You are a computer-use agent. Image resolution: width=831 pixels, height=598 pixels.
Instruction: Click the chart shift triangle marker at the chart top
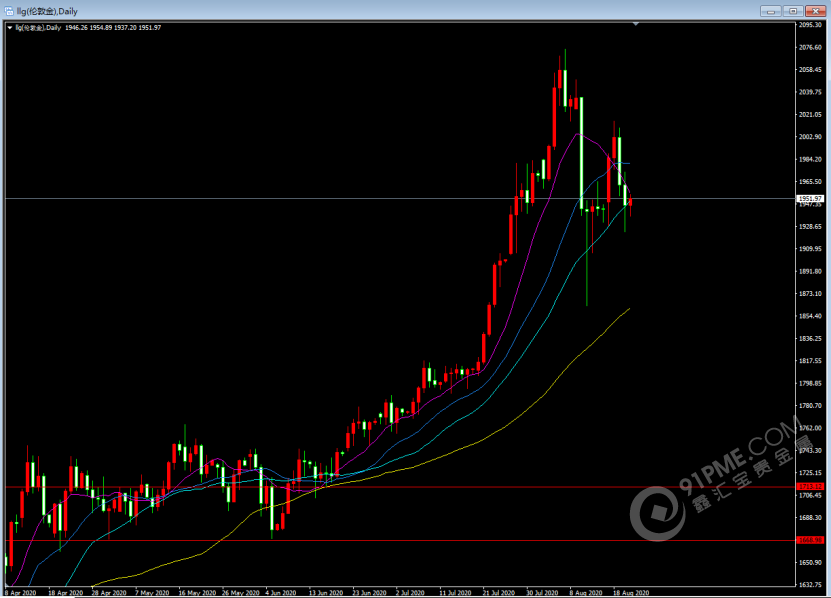[x=635, y=24]
